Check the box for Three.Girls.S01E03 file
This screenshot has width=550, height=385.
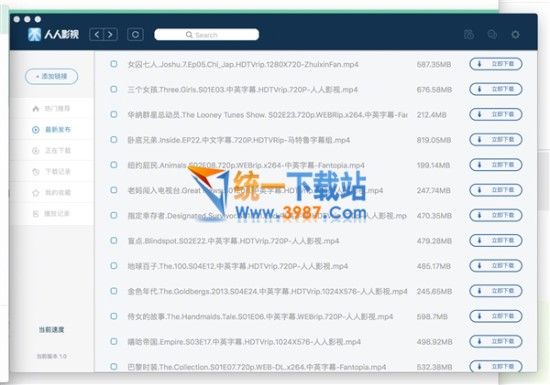[x=114, y=89]
